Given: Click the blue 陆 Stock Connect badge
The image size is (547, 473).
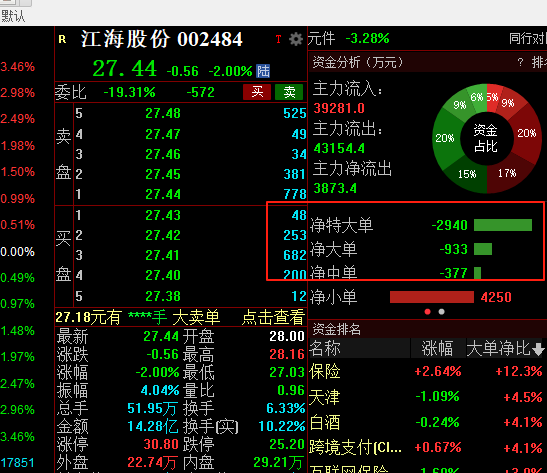Looking at the screenshot, I should pyautogui.click(x=263, y=71).
